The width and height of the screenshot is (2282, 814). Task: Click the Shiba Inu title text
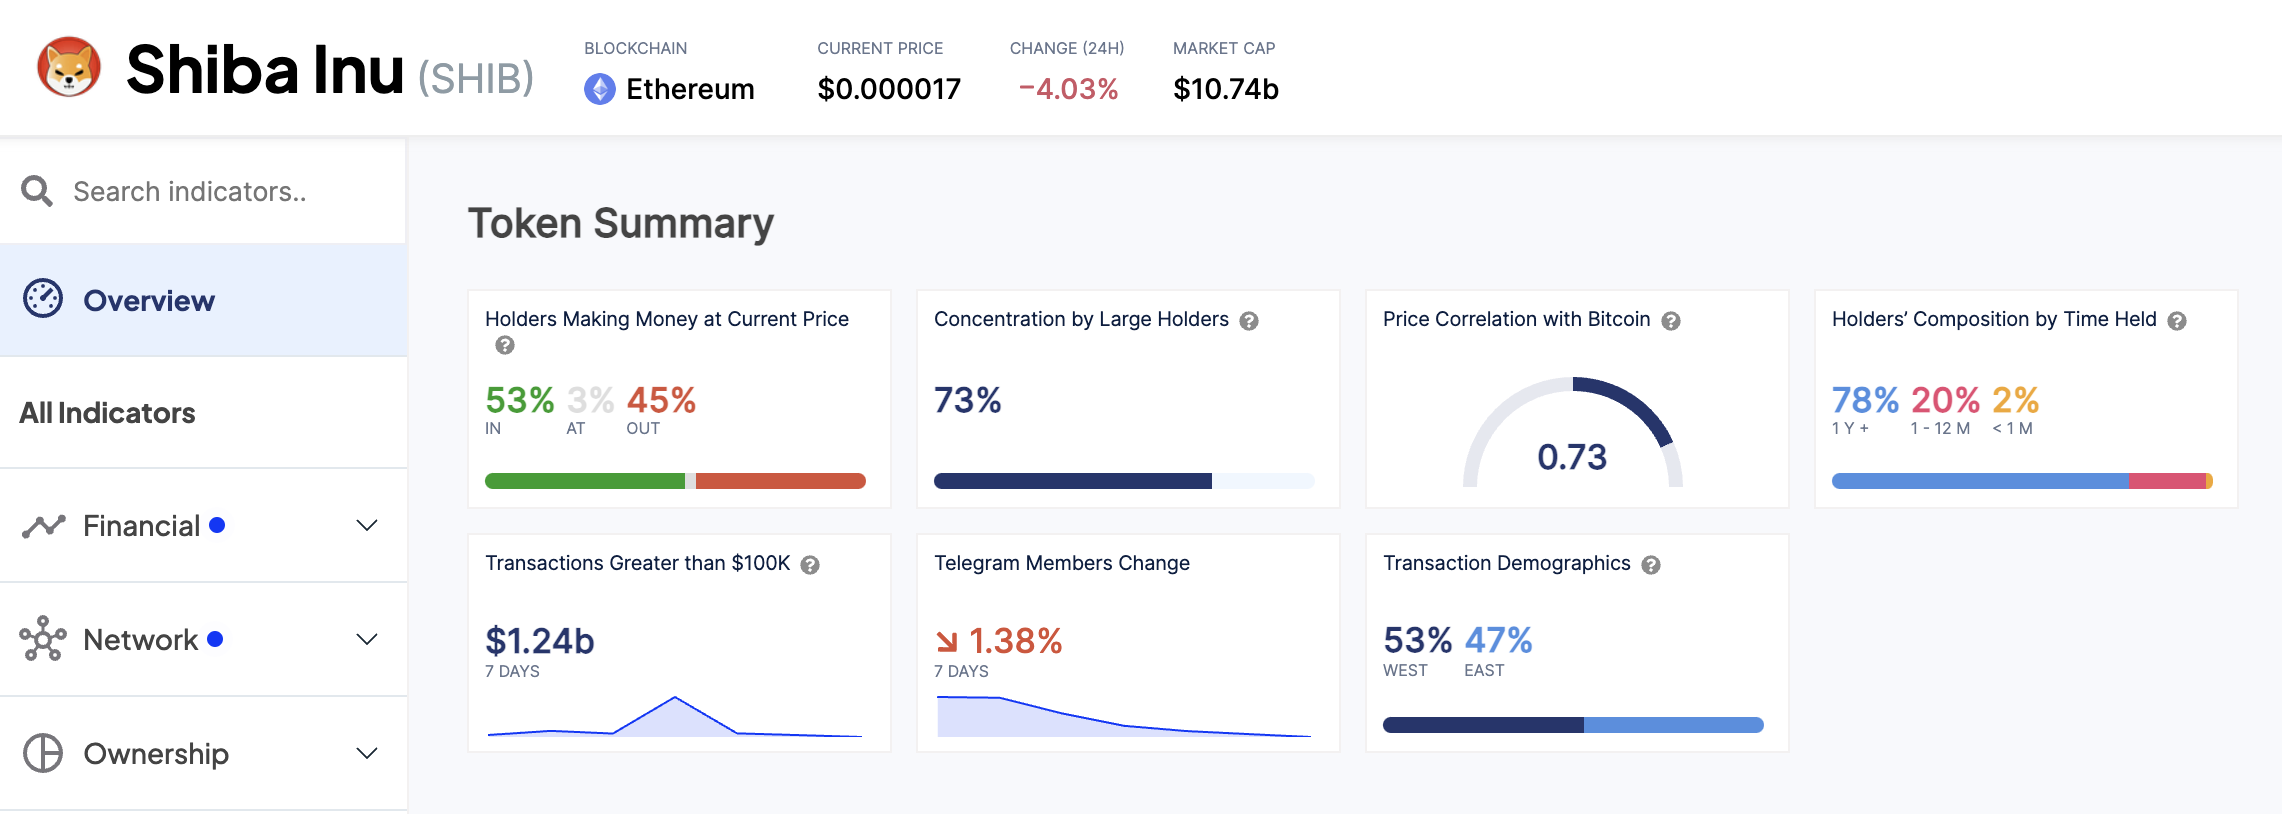(x=265, y=70)
